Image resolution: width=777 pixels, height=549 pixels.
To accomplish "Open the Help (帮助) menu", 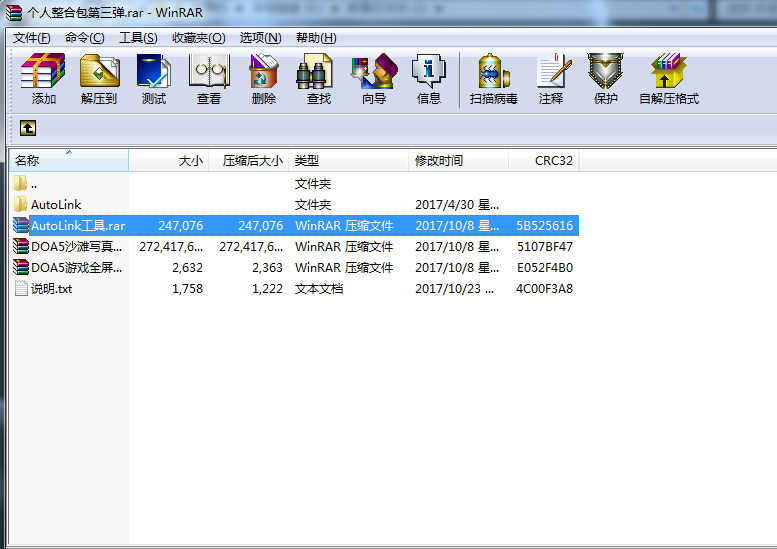I will (316, 38).
